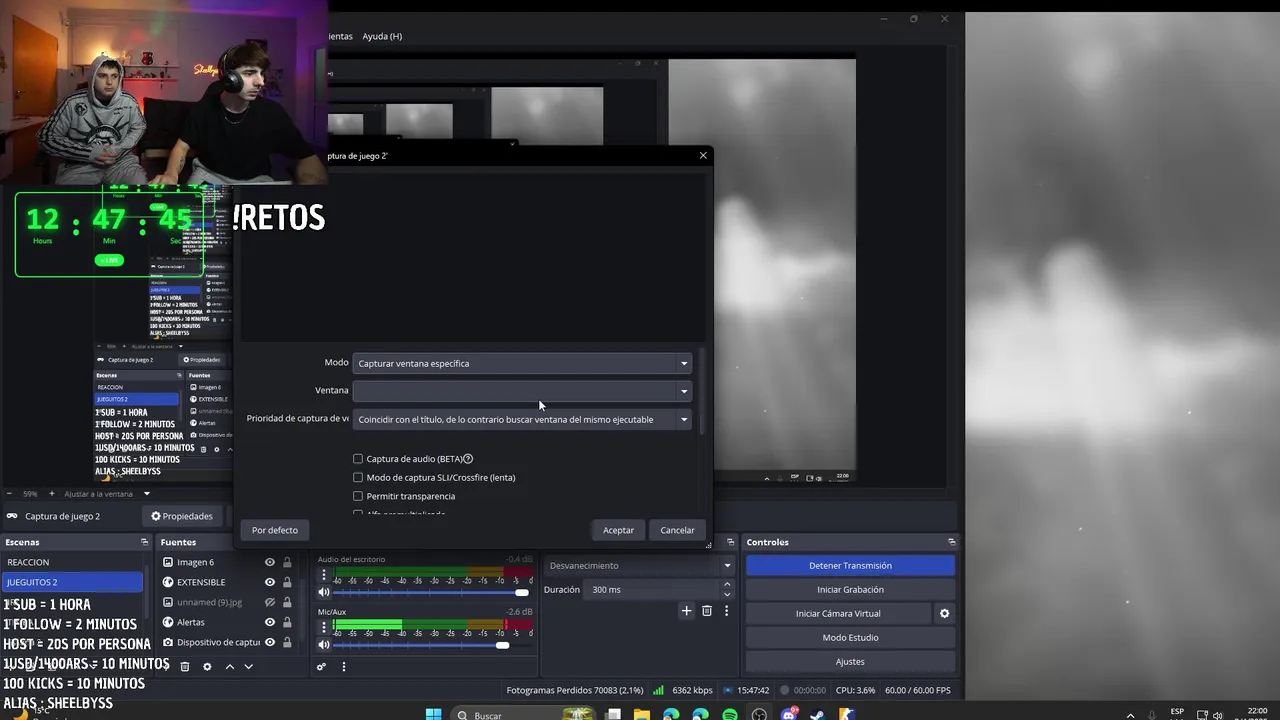Screen dimensions: 1280x720
Task: Open transition properties three-dot menu
Action: tap(726, 610)
